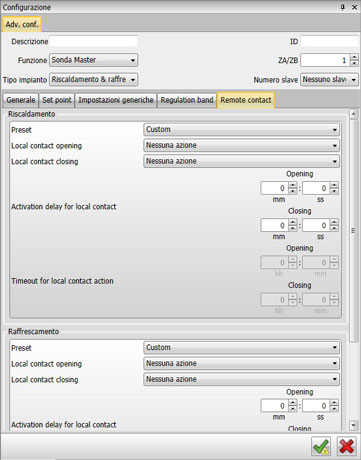Increment Riscaldamento activation delay Opening mm
Screen dimensions: 361x460
293,185
